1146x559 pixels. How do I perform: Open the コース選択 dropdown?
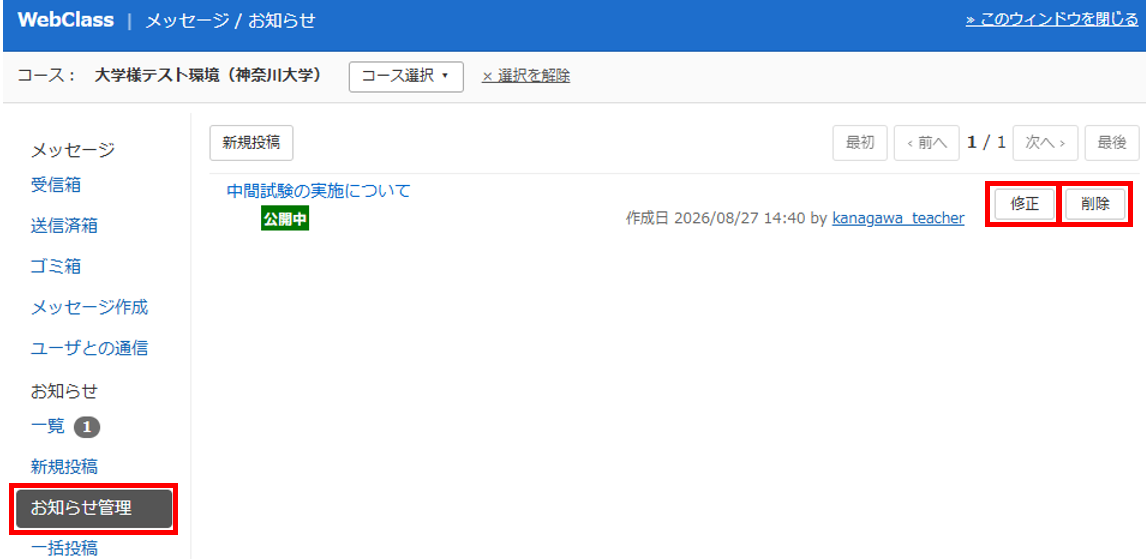pos(406,76)
